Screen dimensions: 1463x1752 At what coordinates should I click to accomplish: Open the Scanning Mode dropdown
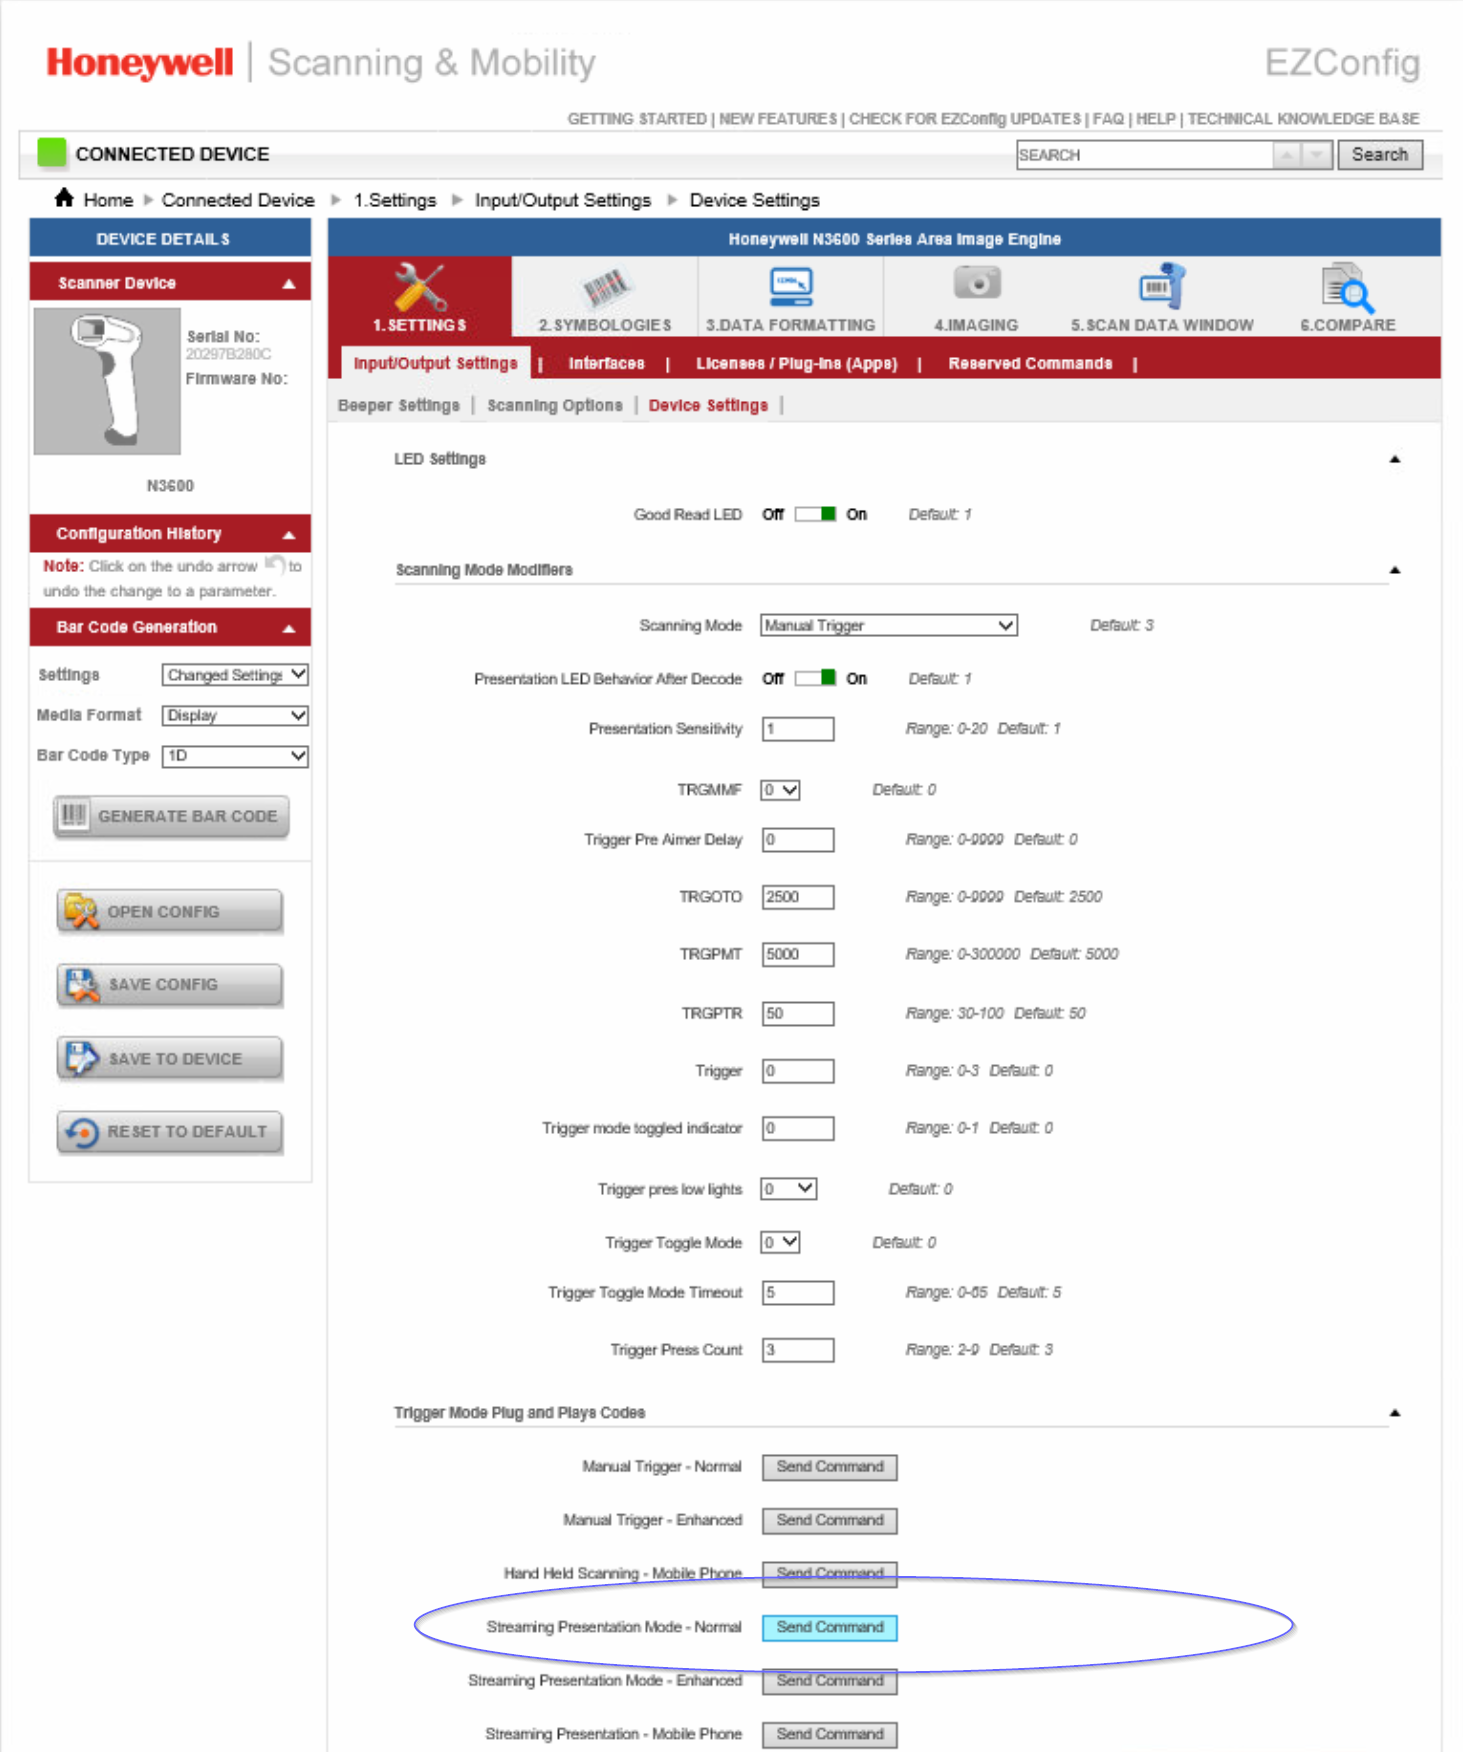pyautogui.click(x=888, y=625)
